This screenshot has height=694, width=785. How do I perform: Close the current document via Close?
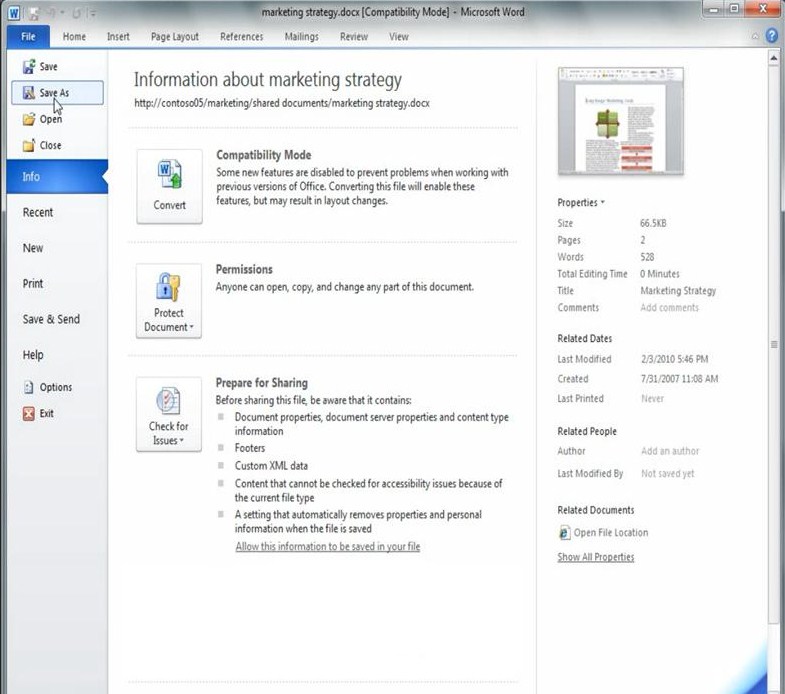42,145
